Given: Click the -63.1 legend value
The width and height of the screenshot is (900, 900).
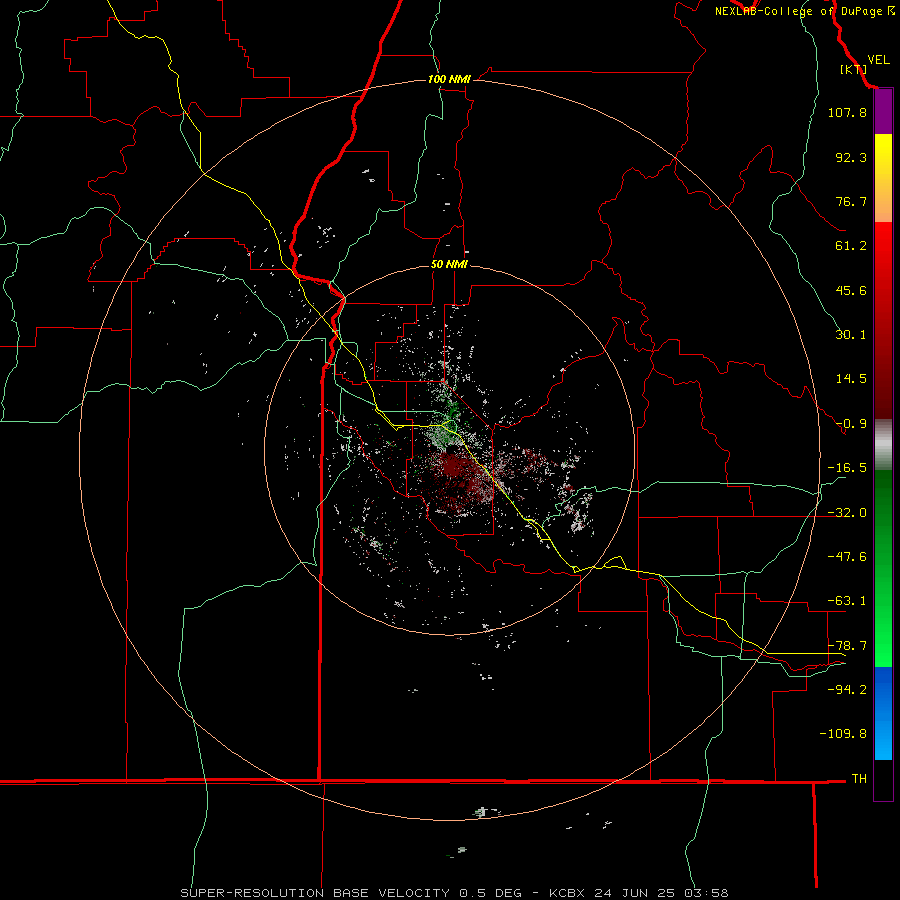Looking at the screenshot, I should click(847, 601).
